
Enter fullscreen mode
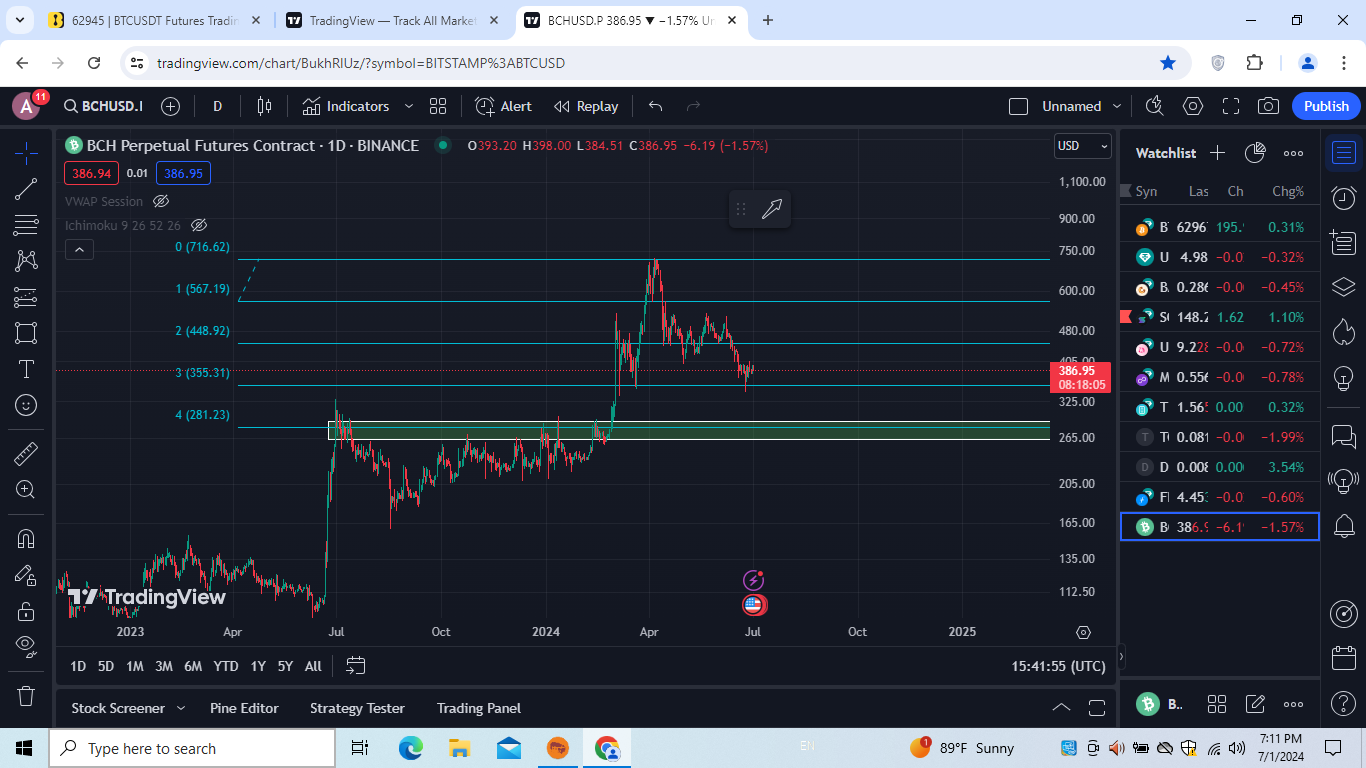[1231, 106]
